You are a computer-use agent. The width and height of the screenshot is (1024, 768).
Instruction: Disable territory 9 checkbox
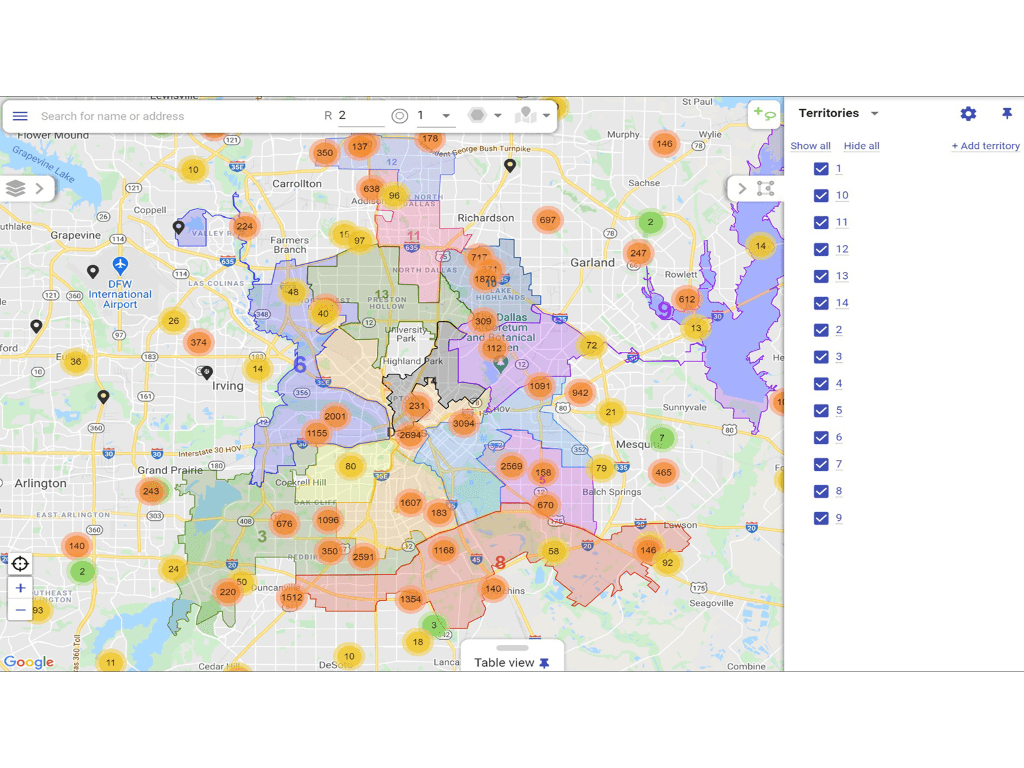point(821,518)
